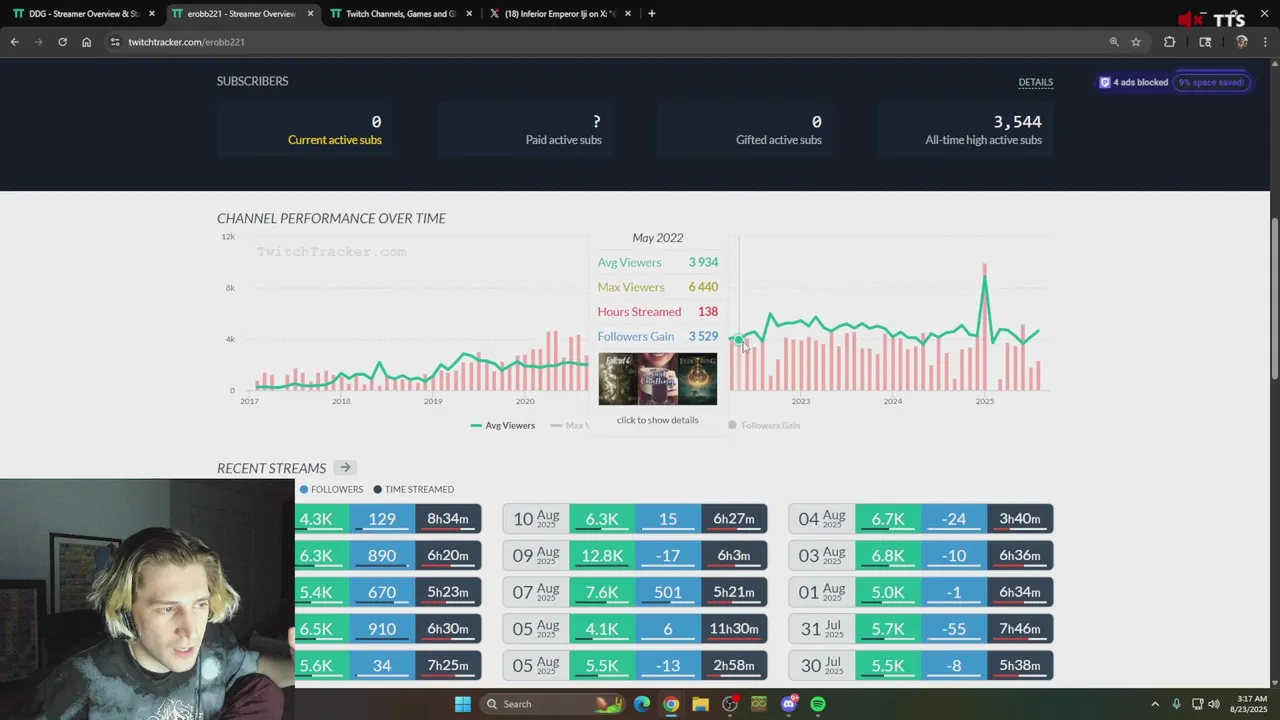
Task: Open the 31 Jul stream row
Action: pyautogui.click(x=921, y=629)
